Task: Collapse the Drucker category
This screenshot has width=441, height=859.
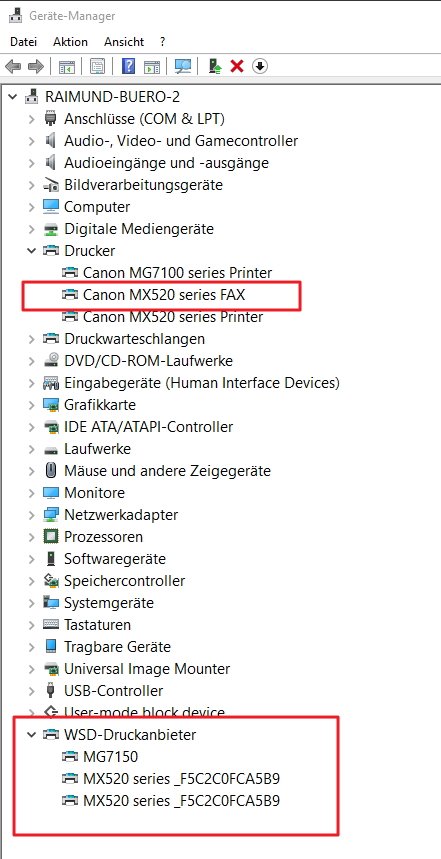Action: coord(31,250)
